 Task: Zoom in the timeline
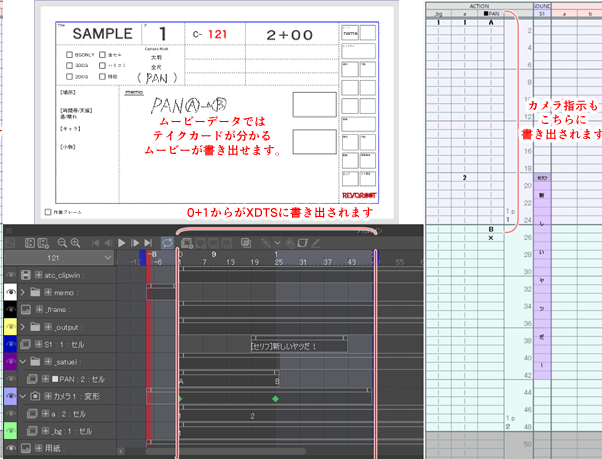tap(76, 243)
